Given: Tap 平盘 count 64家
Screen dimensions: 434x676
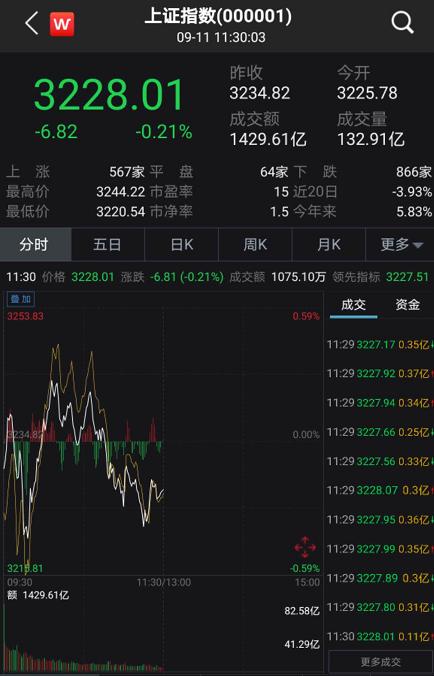Looking at the screenshot, I should click(x=274, y=172).
